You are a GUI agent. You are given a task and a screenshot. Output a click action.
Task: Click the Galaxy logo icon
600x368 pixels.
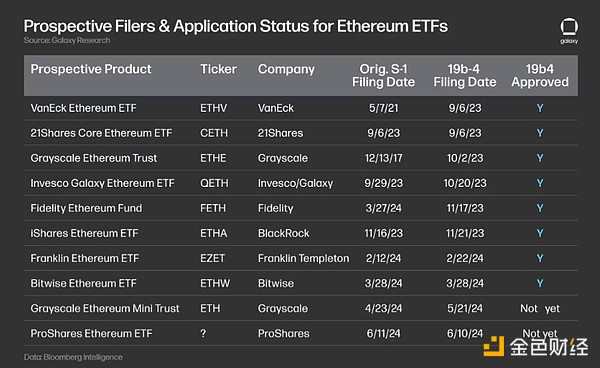pos(569,31)
